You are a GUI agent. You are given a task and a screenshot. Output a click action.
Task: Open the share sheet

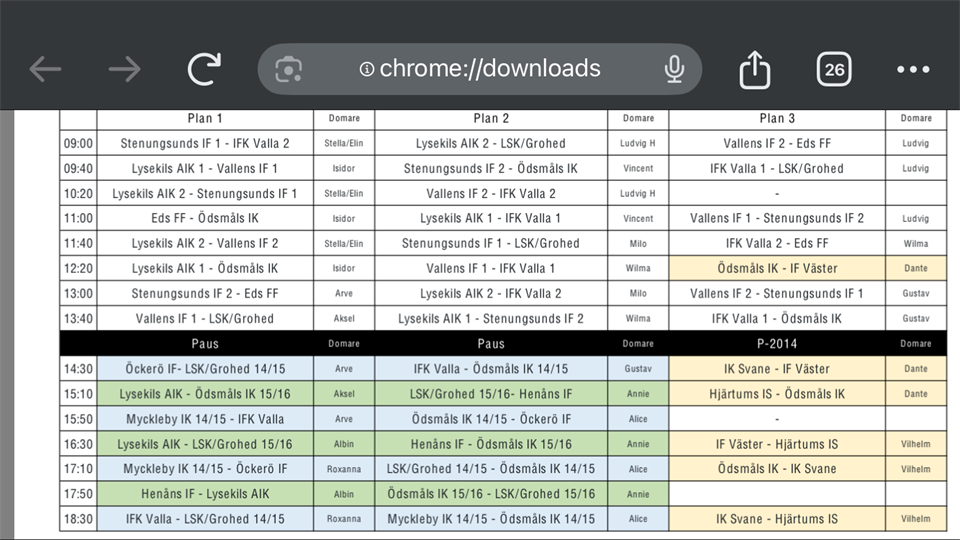click(755, 69)
